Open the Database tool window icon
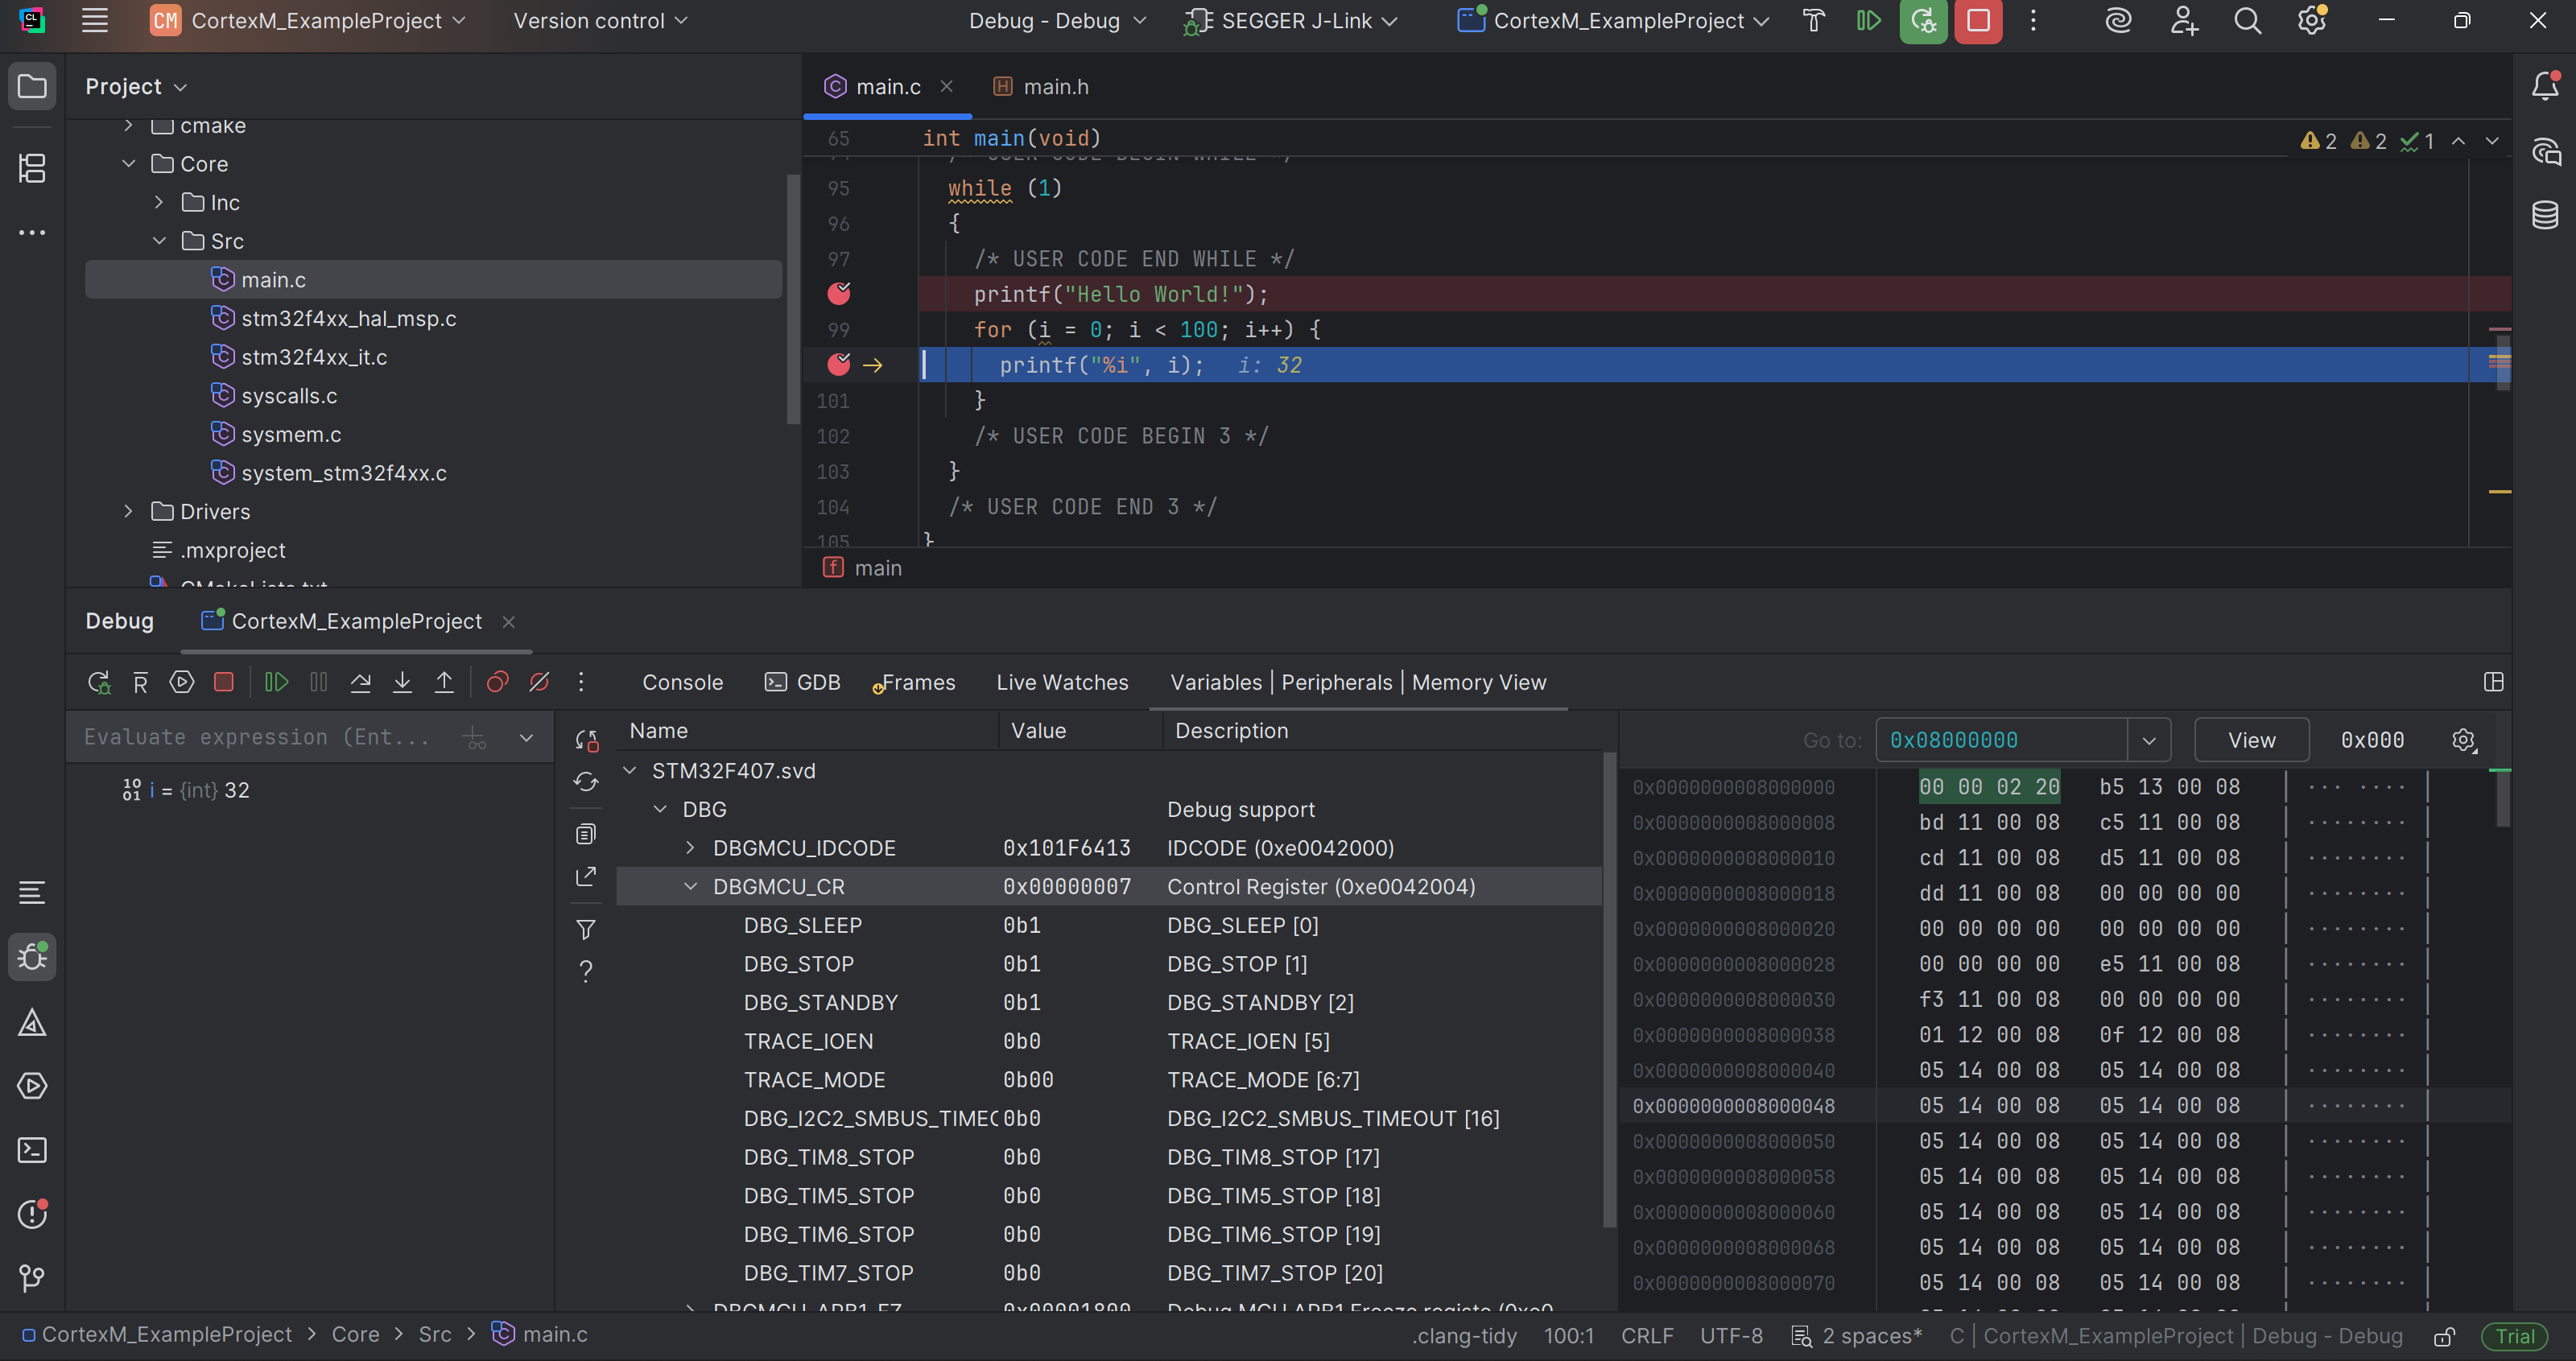 (x=2545, y=214)
